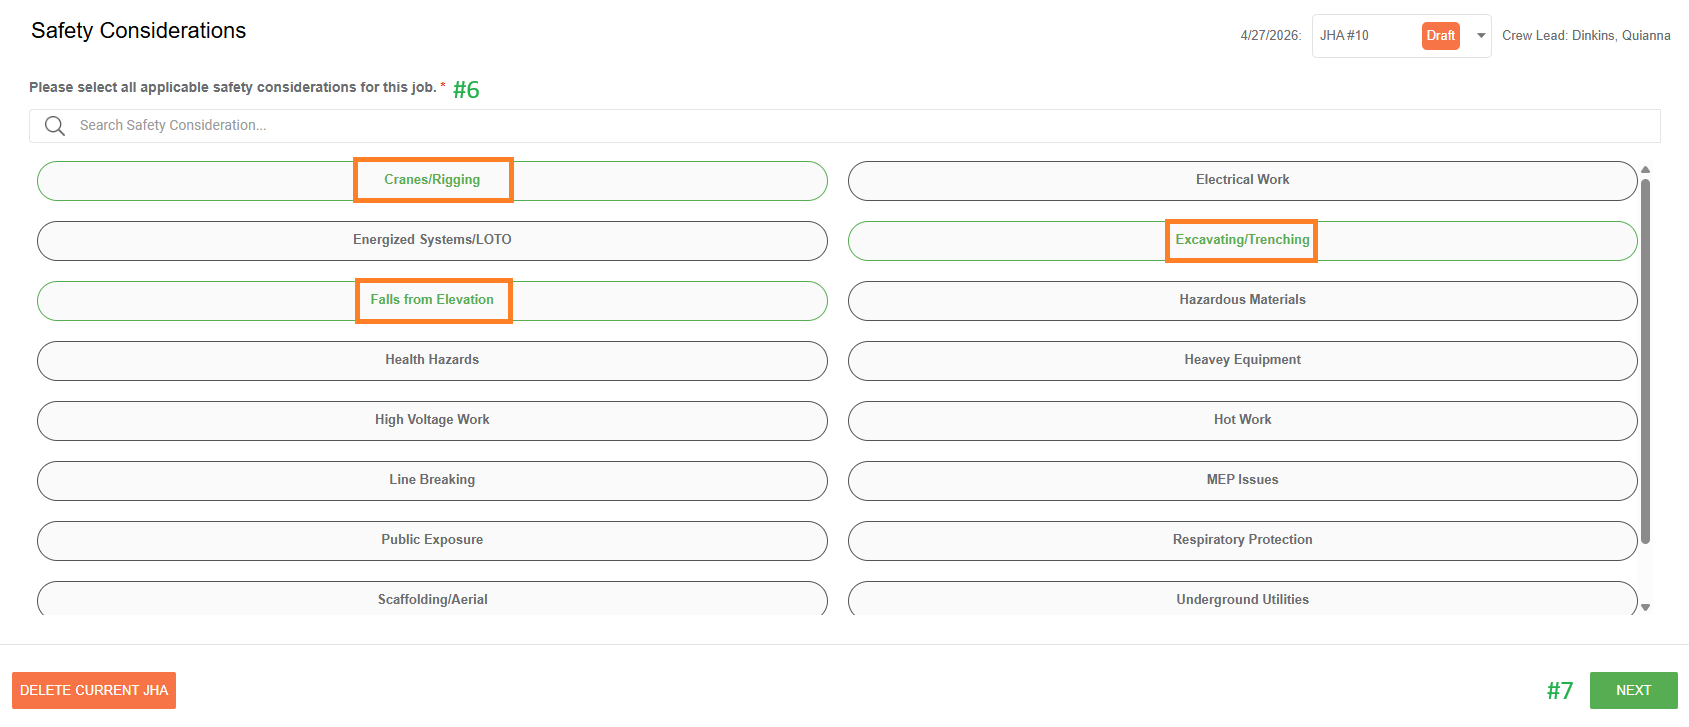Click NEXT to continue
The width and height of the screenshot is (1689, 727).
[1633, 690]
